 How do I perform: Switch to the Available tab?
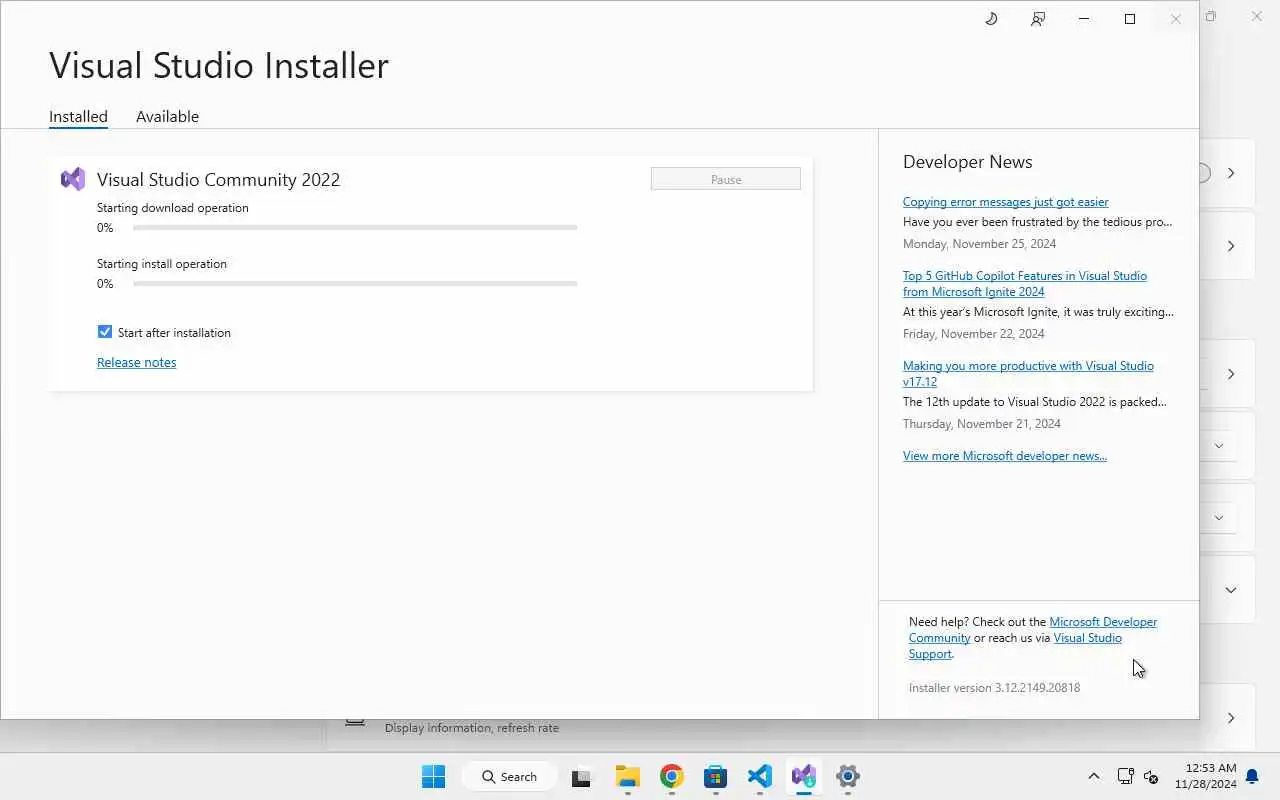(x=167, y=116)
